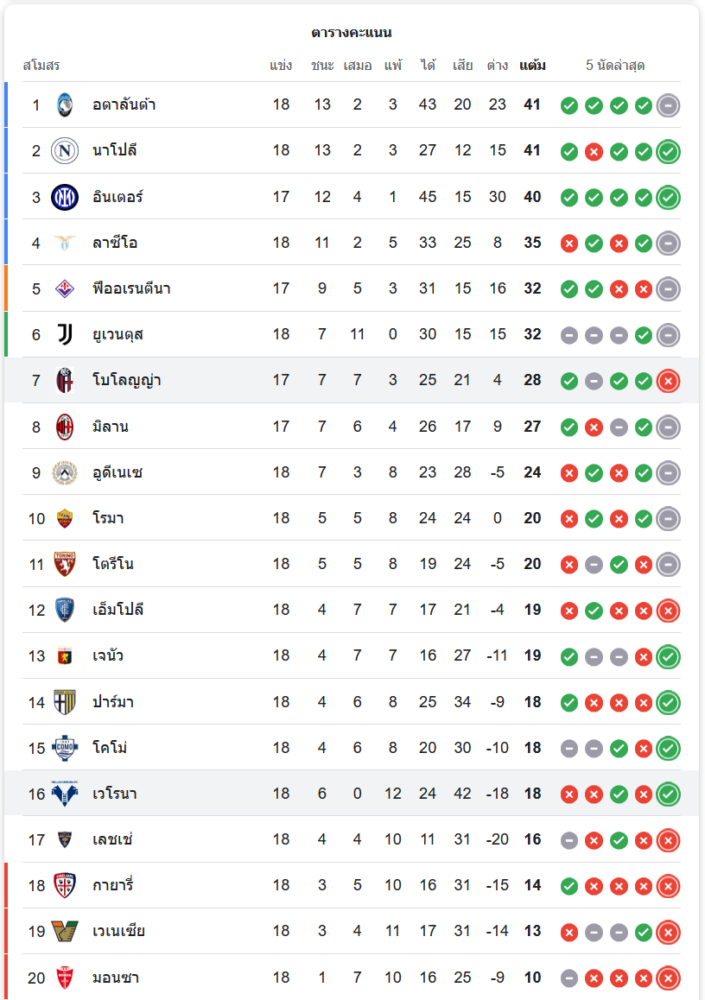The height and width of the screenshot is (1000, 705).
Task: Click the Napoli club crest icon
Action: tap(65, 151)
